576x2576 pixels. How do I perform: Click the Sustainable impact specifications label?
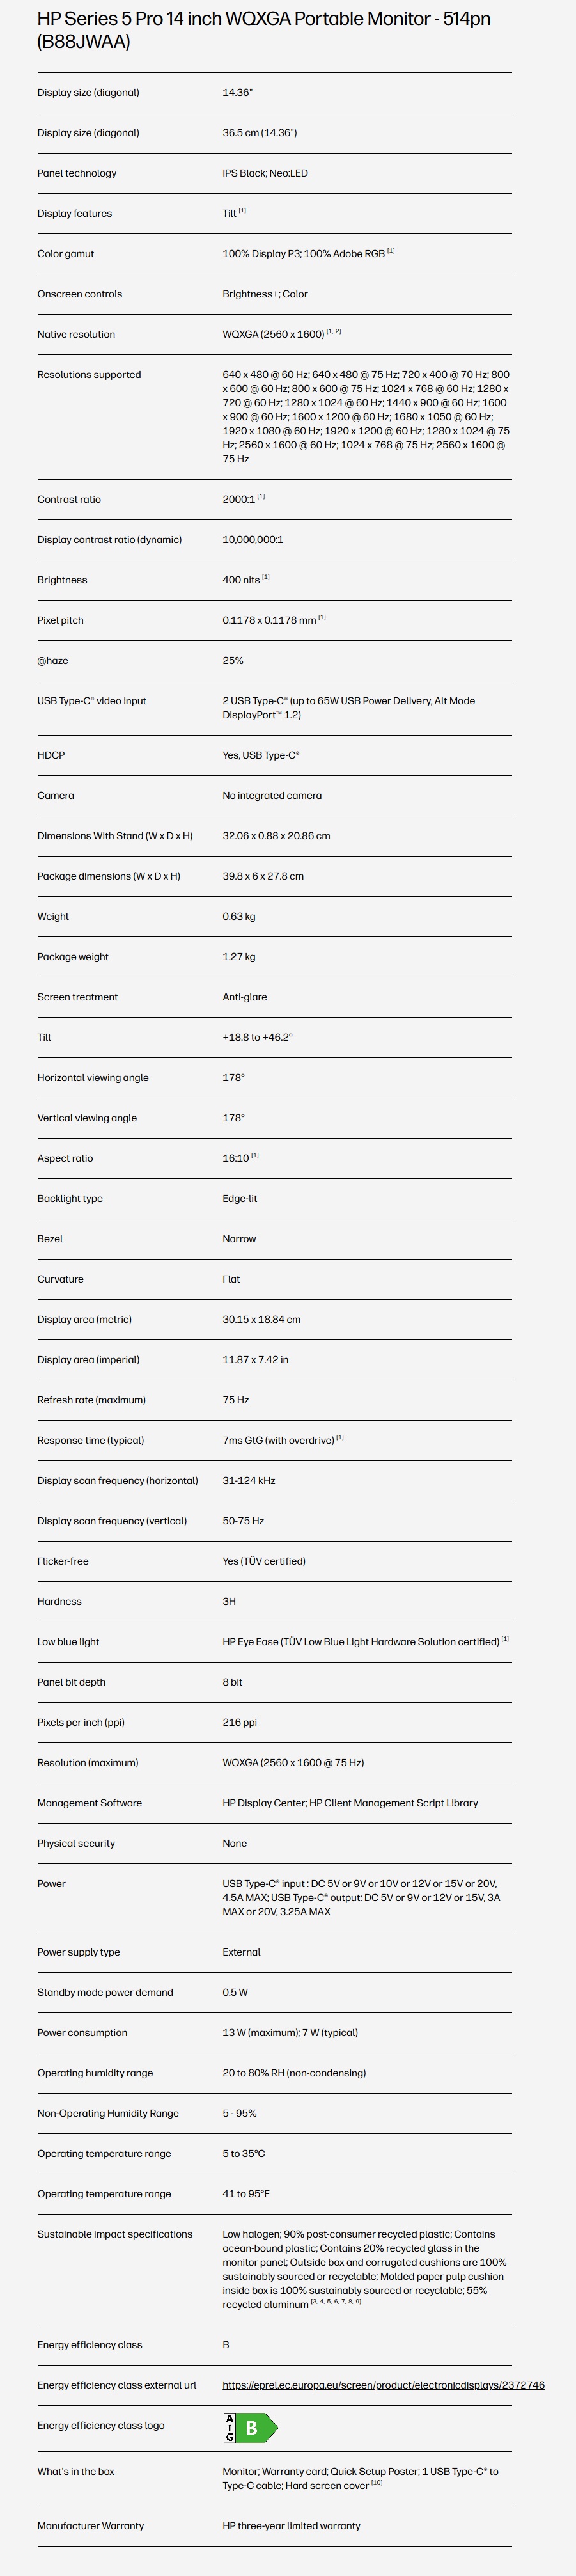pyautogui.click(x=115, y=2234)
